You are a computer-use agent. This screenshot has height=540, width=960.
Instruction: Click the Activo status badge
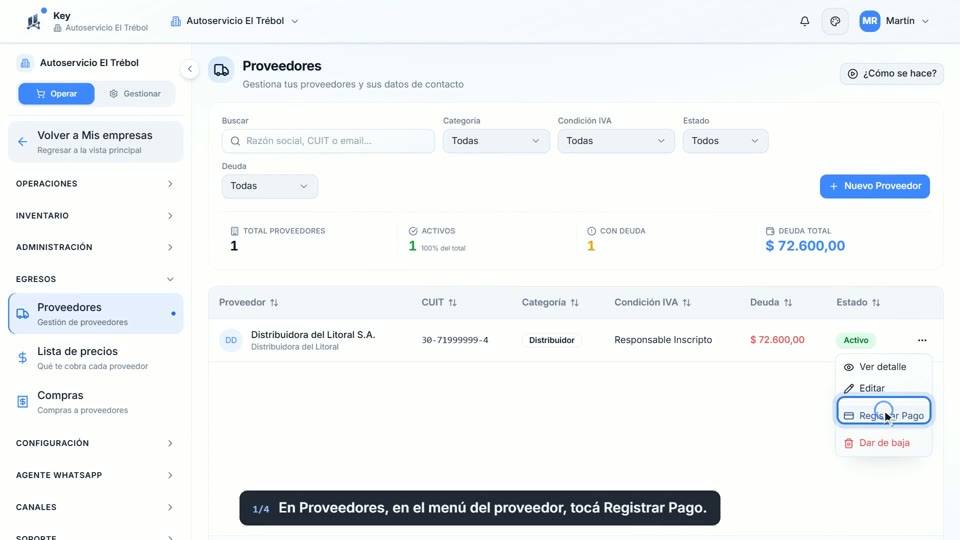tap(855, 340)
